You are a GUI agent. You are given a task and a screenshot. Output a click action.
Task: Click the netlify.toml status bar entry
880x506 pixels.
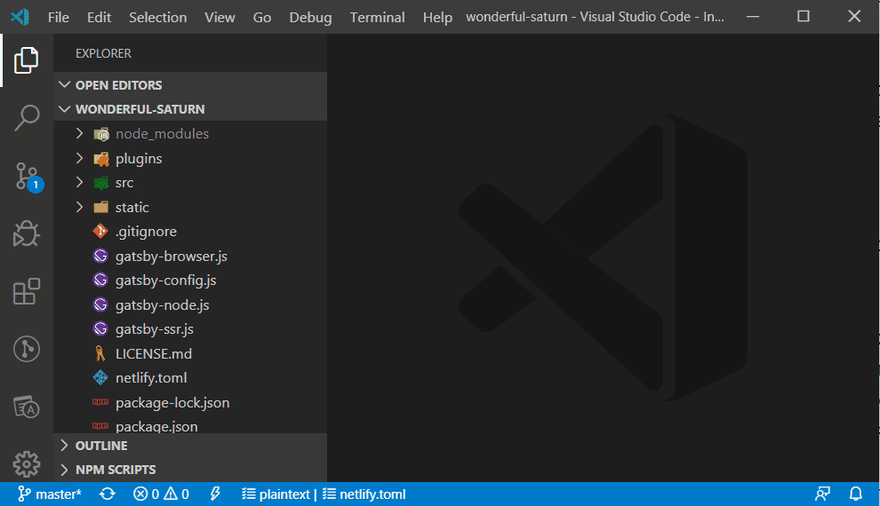click(364, 494)
